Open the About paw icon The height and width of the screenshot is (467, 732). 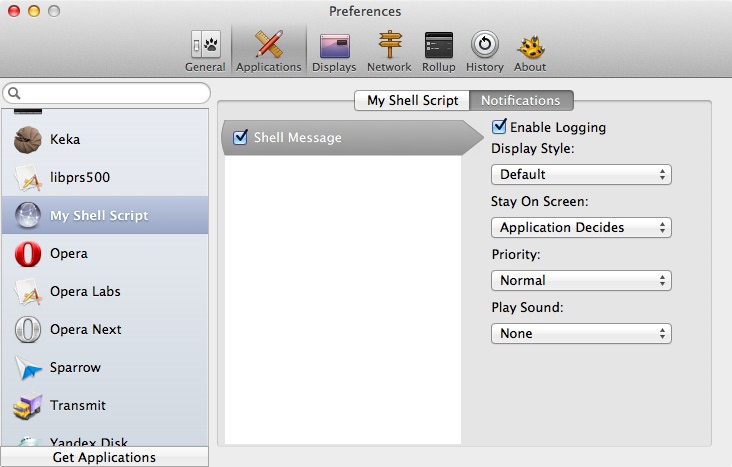pyautogui.click(x=530, y=51)
